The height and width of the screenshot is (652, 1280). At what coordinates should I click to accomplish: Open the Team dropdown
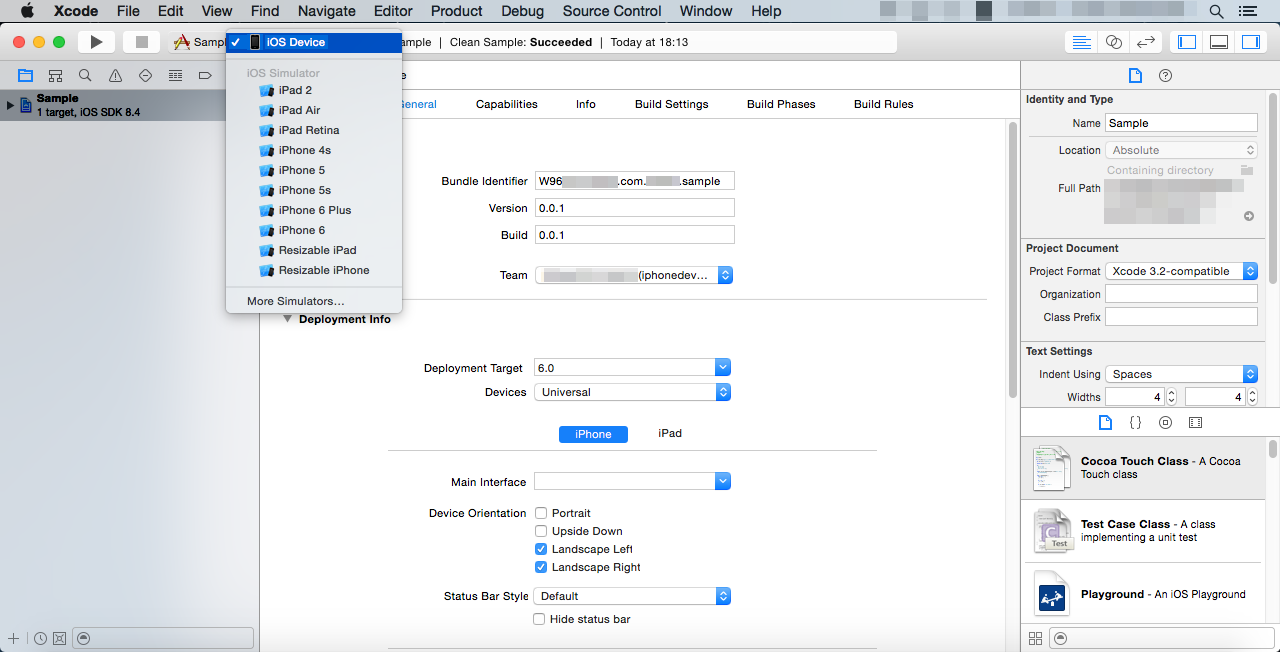tap(634, 275)
